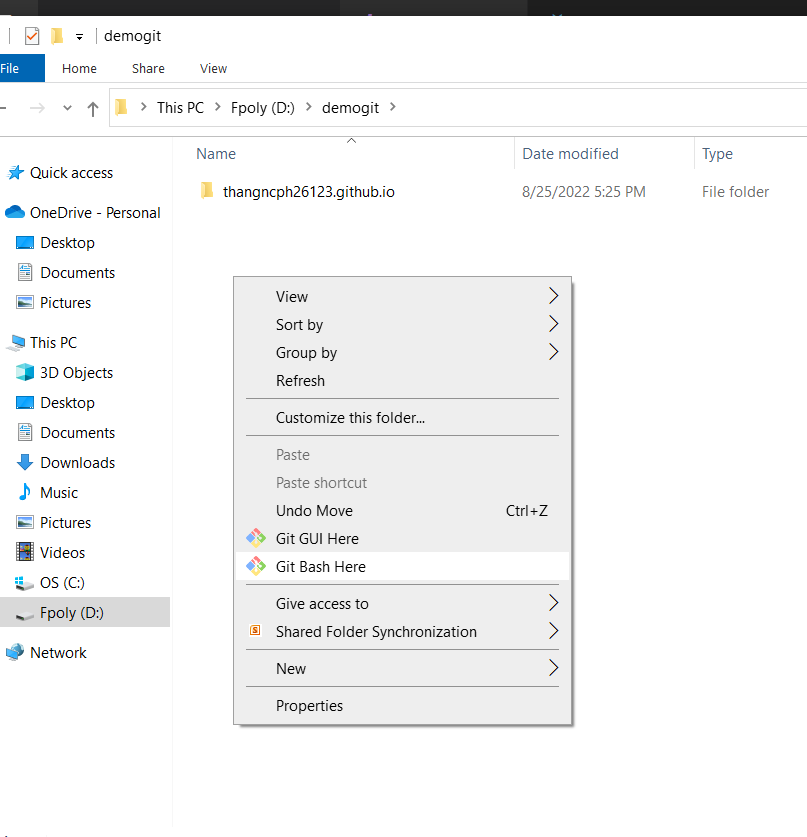Viewport: 807px width, 837px height.
Task: Click the chevron after This PC in address bar
Action: tap(217, 107)
